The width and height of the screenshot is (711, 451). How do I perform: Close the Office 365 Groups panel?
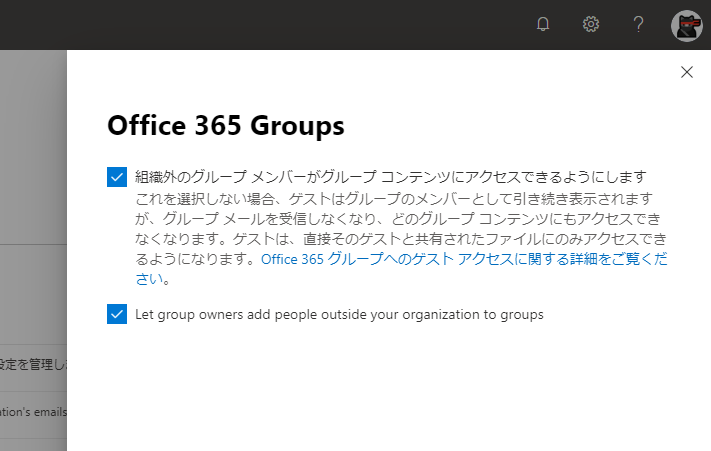point(686,72)
